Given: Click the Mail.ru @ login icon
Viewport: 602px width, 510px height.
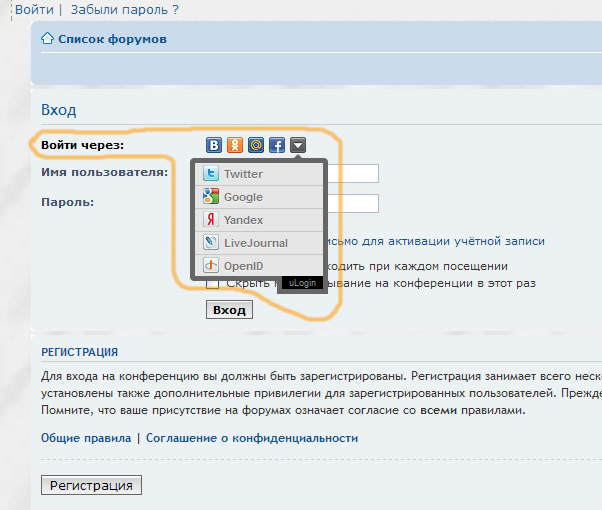Looking at the screenshot, I should coord(256,146).
